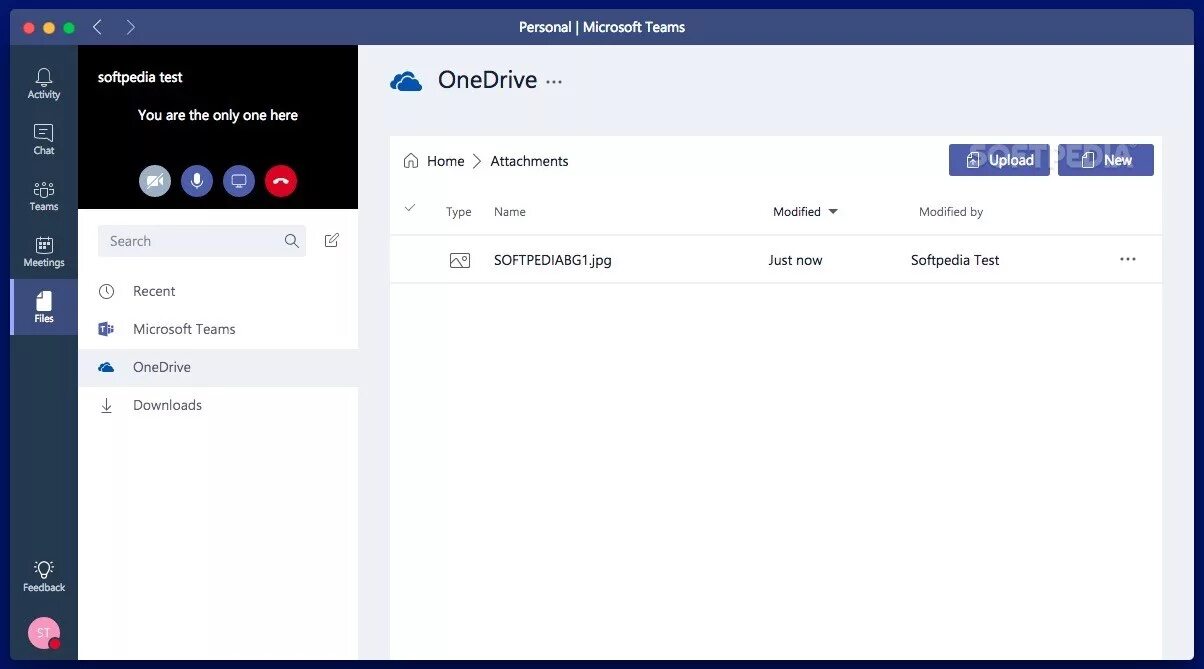The image size is (1204, 669).
Task: Share screen in the call
Action: pos(239,181)
